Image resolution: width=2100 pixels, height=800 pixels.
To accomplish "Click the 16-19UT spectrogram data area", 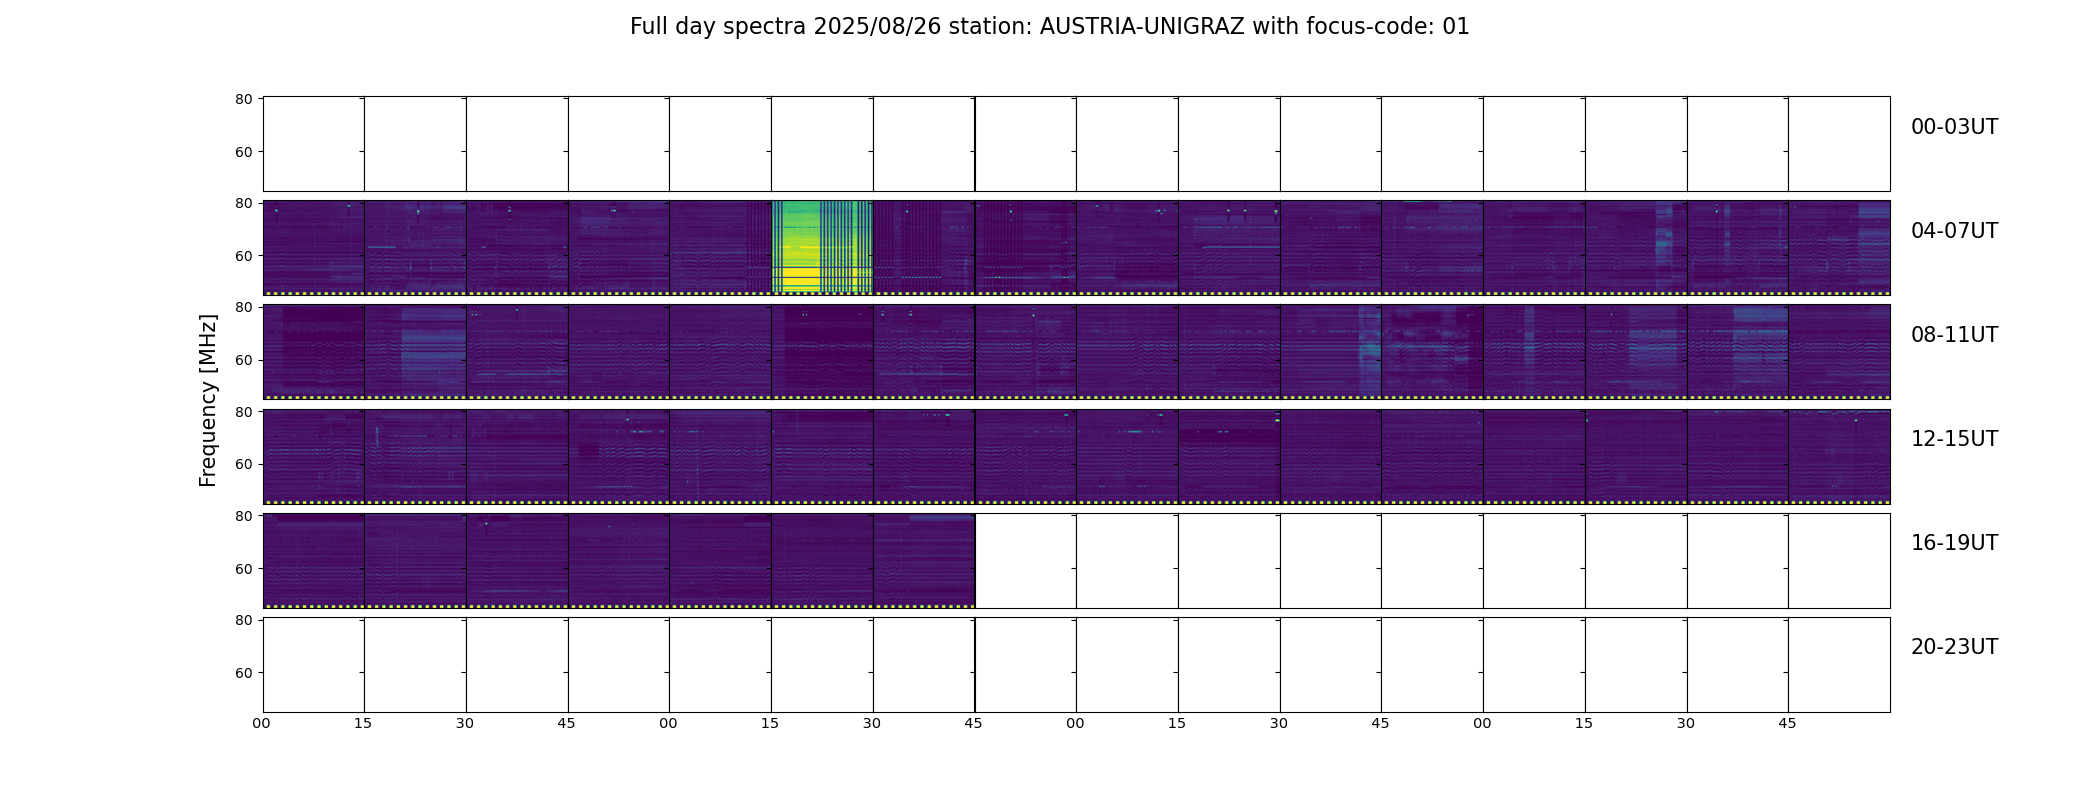I will (x=619, y=560).
